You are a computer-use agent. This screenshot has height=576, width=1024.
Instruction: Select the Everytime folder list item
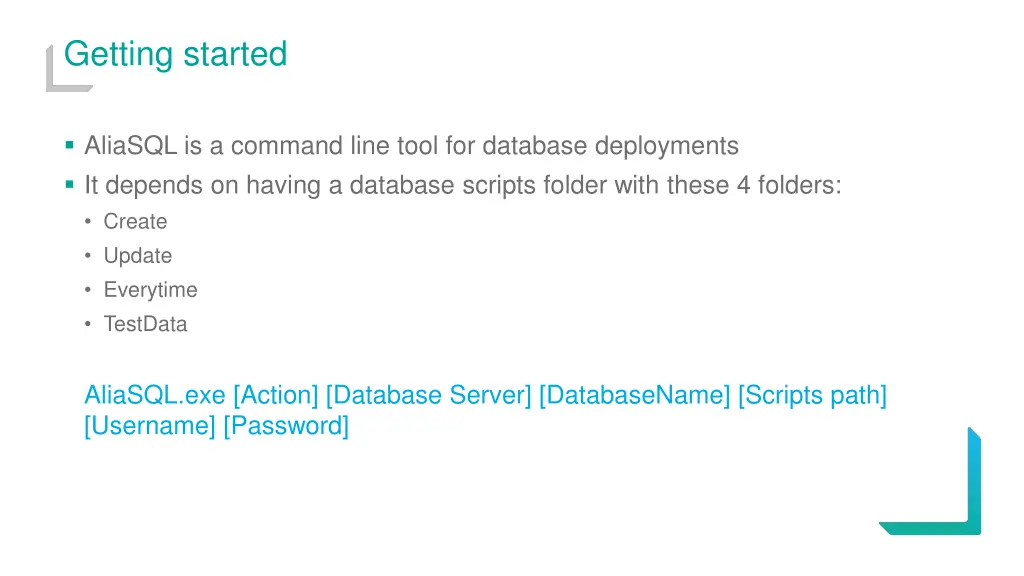point(150,290)
